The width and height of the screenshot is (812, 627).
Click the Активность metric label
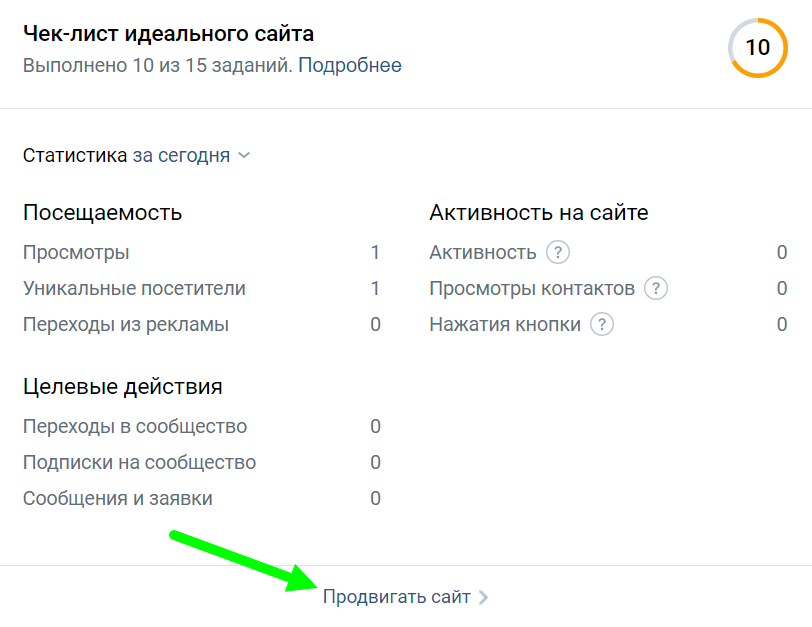click(x=483, y=253)
